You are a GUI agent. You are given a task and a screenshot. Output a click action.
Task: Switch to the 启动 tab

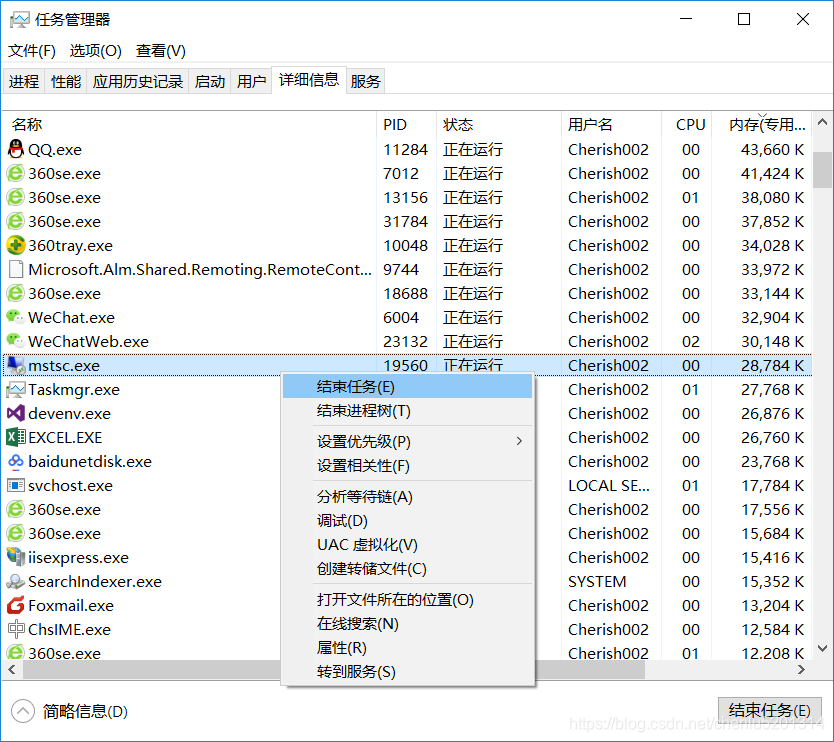point(210,81)
